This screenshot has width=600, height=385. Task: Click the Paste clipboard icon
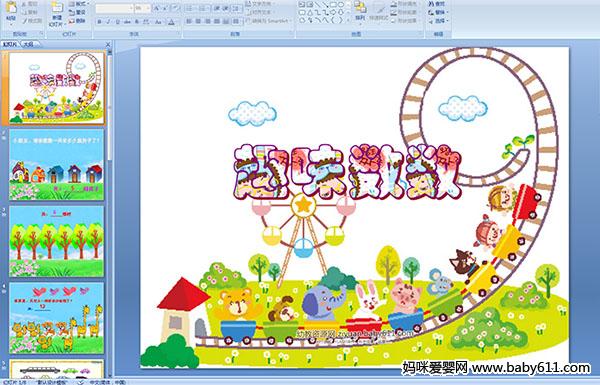tap(11, 11)
